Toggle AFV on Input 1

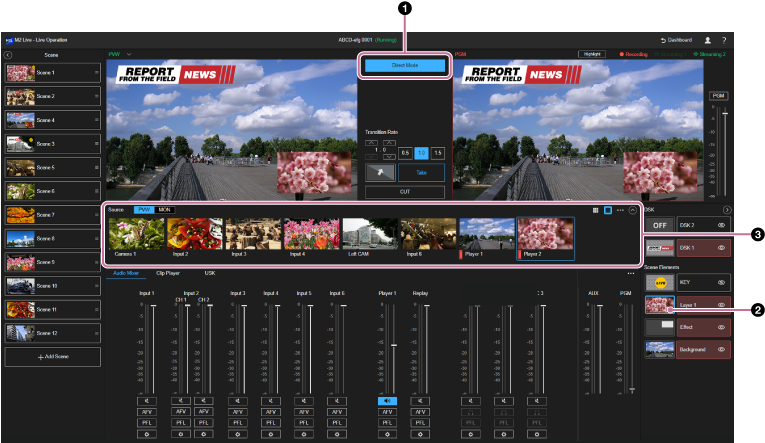(x=147, y=412)
